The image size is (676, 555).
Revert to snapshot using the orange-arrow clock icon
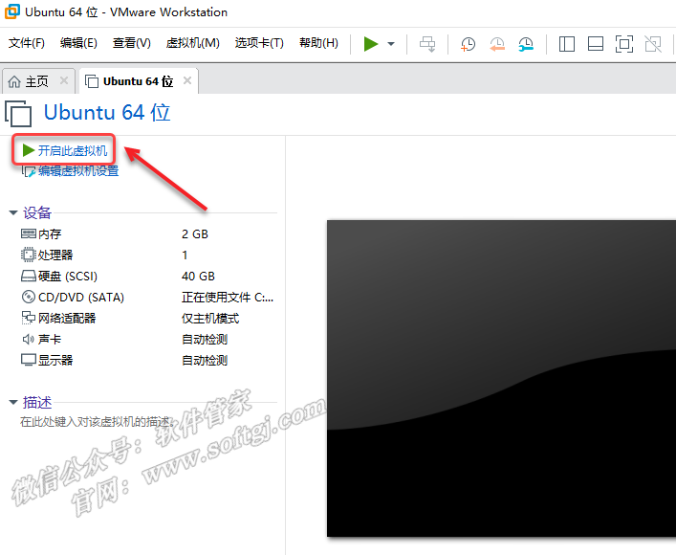(497, 44)
